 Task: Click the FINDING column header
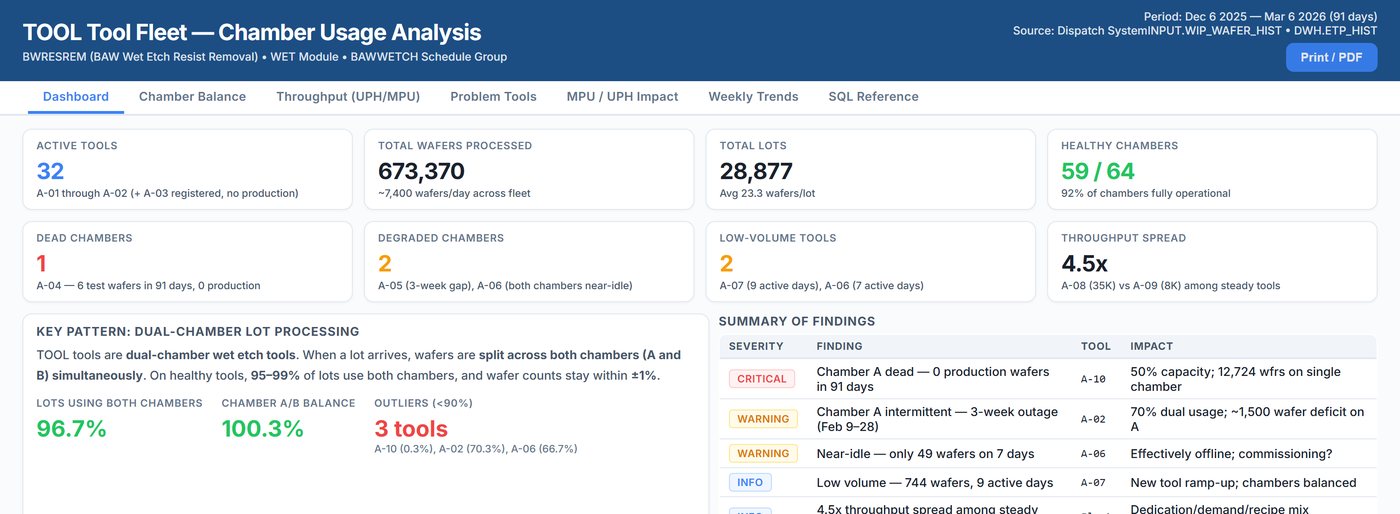[839, 346]
